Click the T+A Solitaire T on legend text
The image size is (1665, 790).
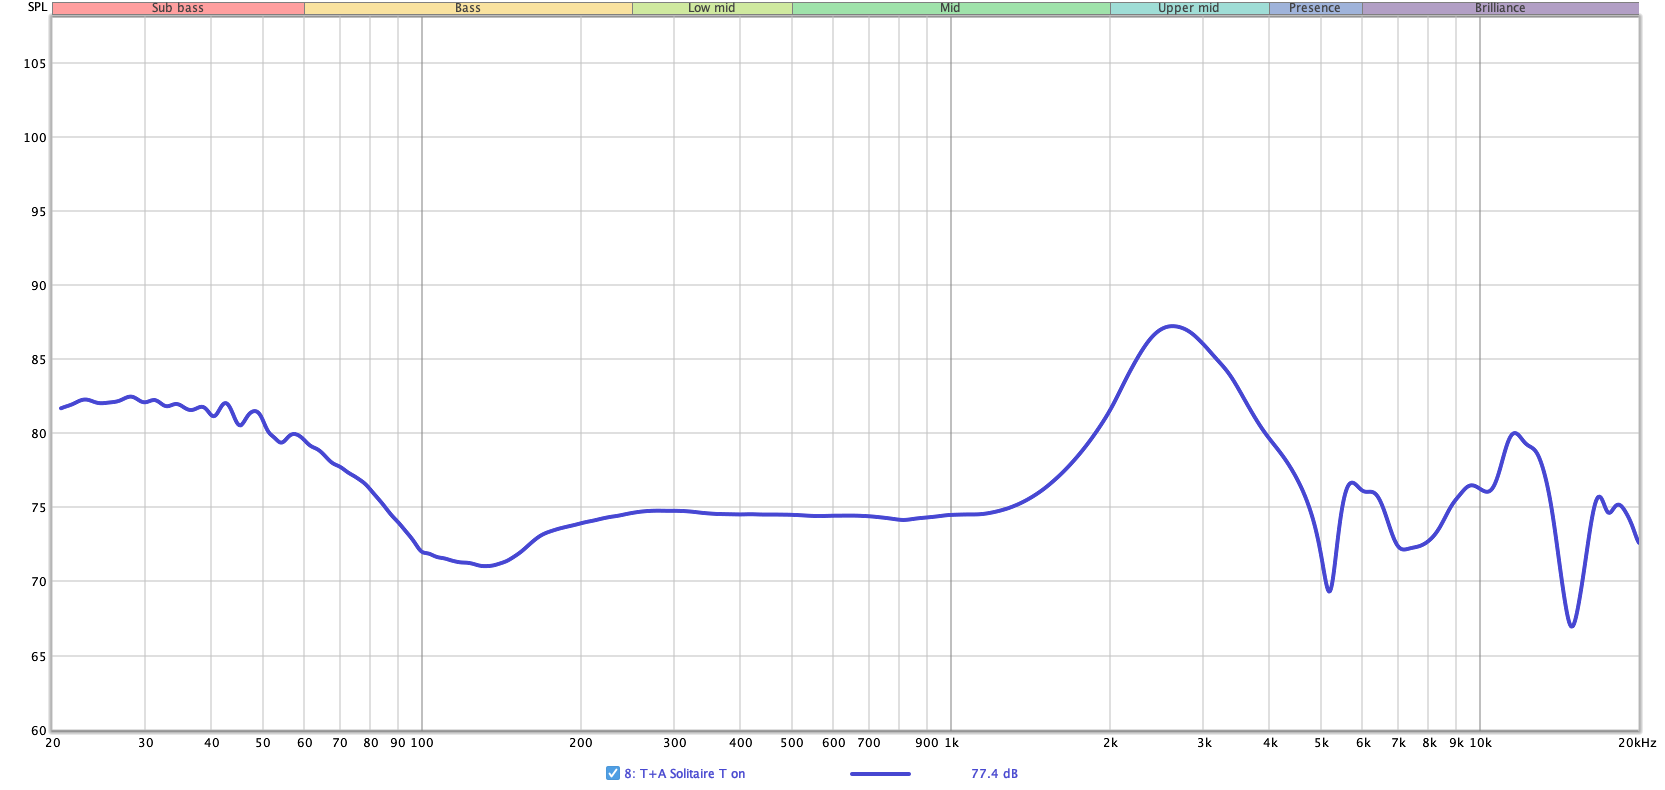pos(684,773)
